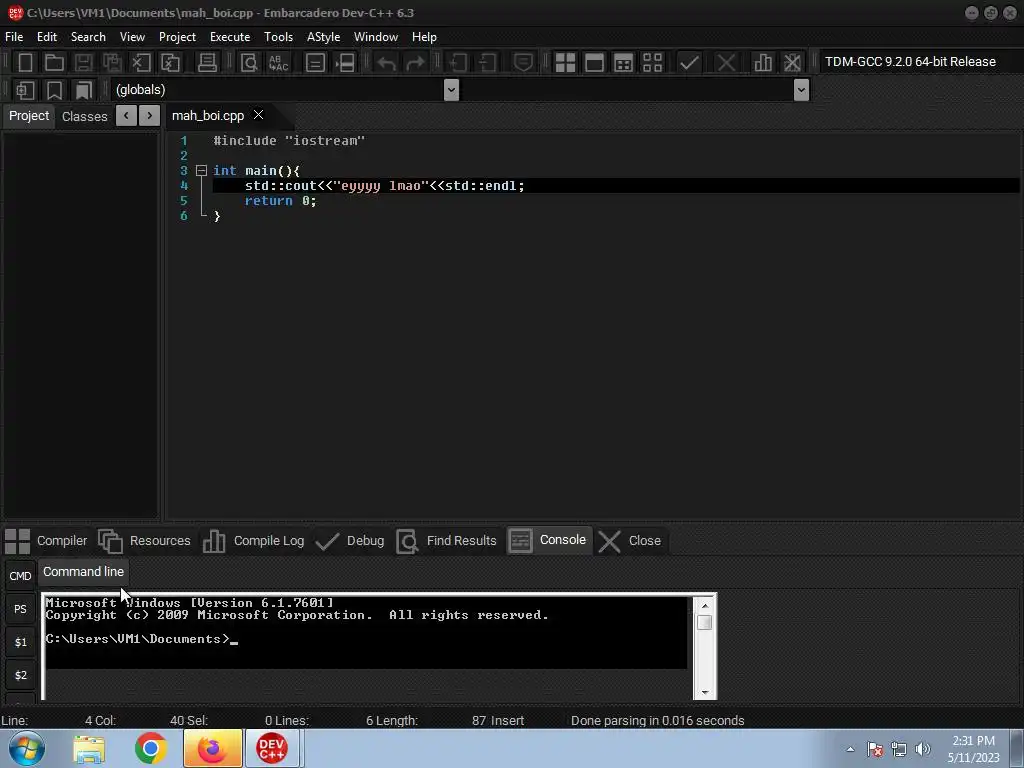Open the (globals) scope dropdown
Viewport: 1024px width, 768px height.
pyautogui.click(x=451, y=90)
